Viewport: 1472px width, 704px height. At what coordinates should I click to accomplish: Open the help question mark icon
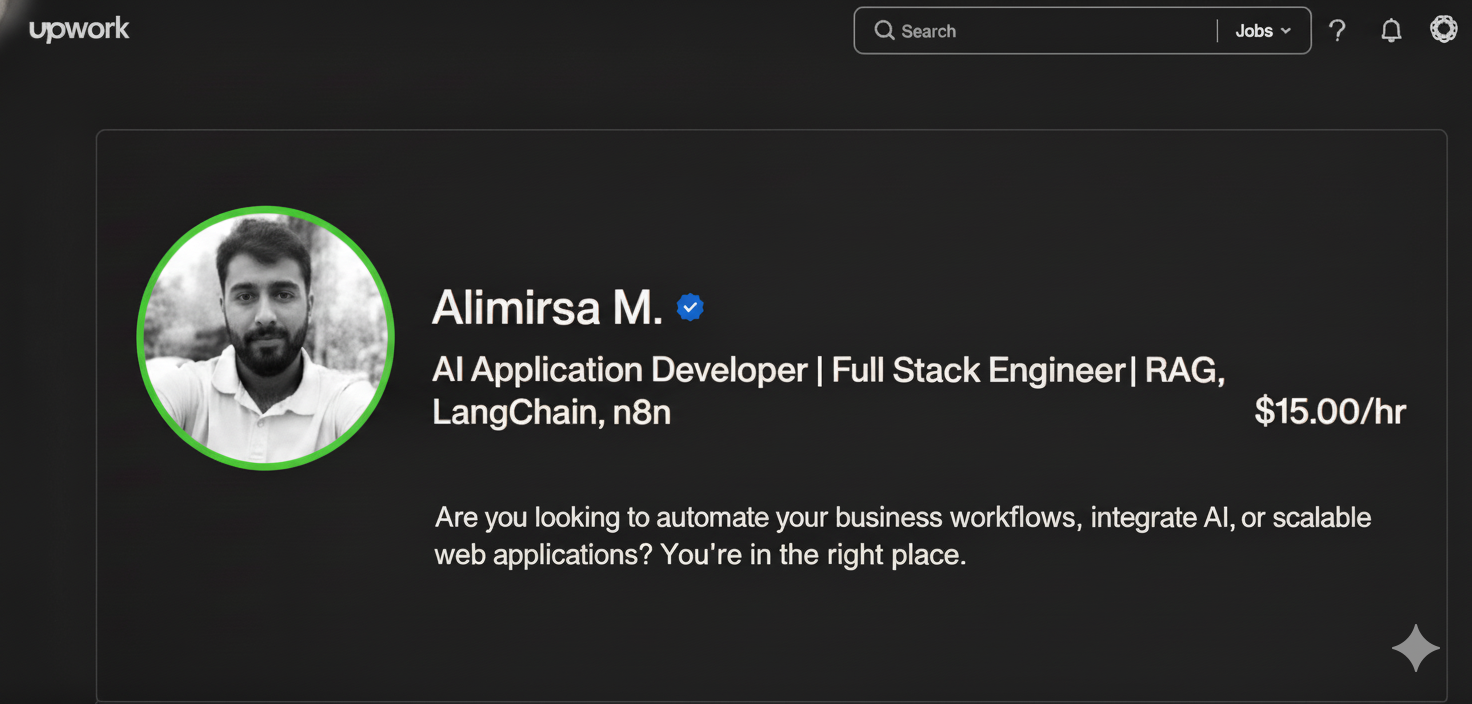pos(1337,31)
